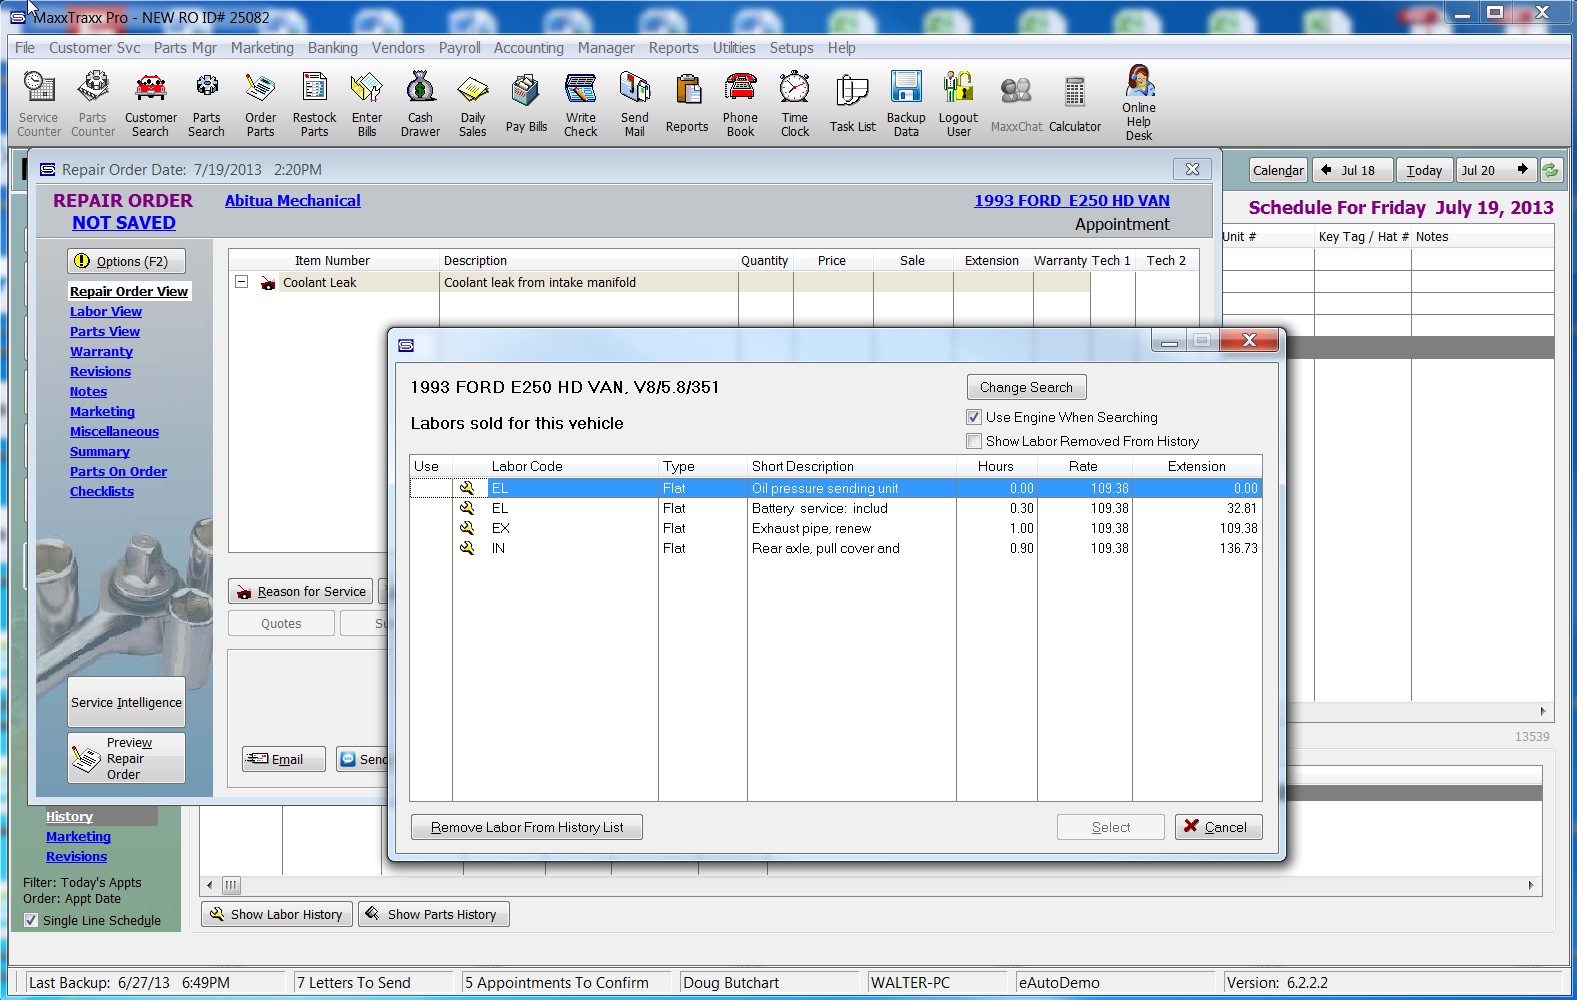
Task: Toggle the Single Line Schedule checkbox
Action: 31,920
